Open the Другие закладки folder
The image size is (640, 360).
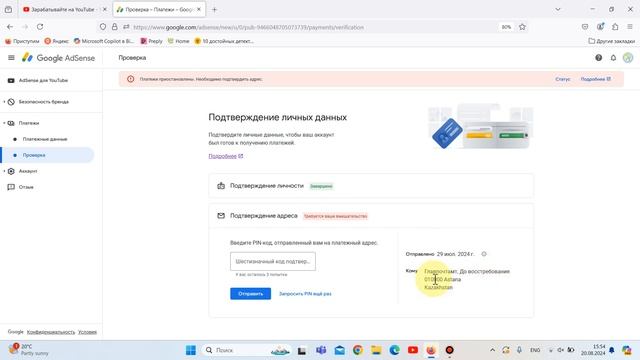(x=611, y=41)
